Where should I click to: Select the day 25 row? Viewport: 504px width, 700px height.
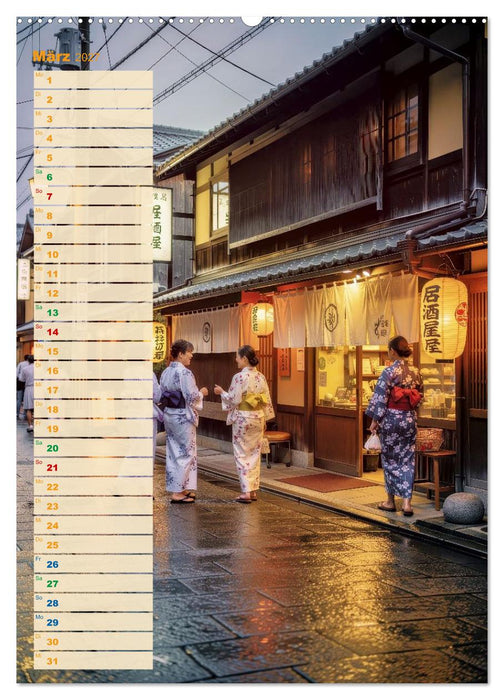click(x=93, y=544)
